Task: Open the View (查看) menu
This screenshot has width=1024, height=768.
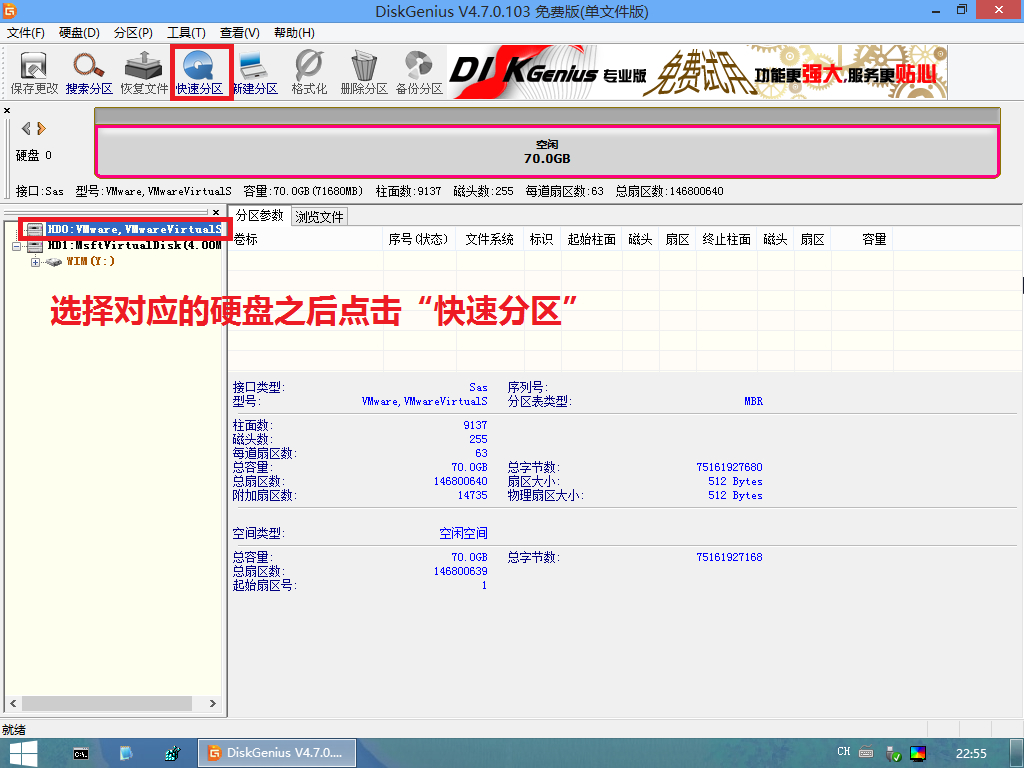Action: tap(240, 33)
